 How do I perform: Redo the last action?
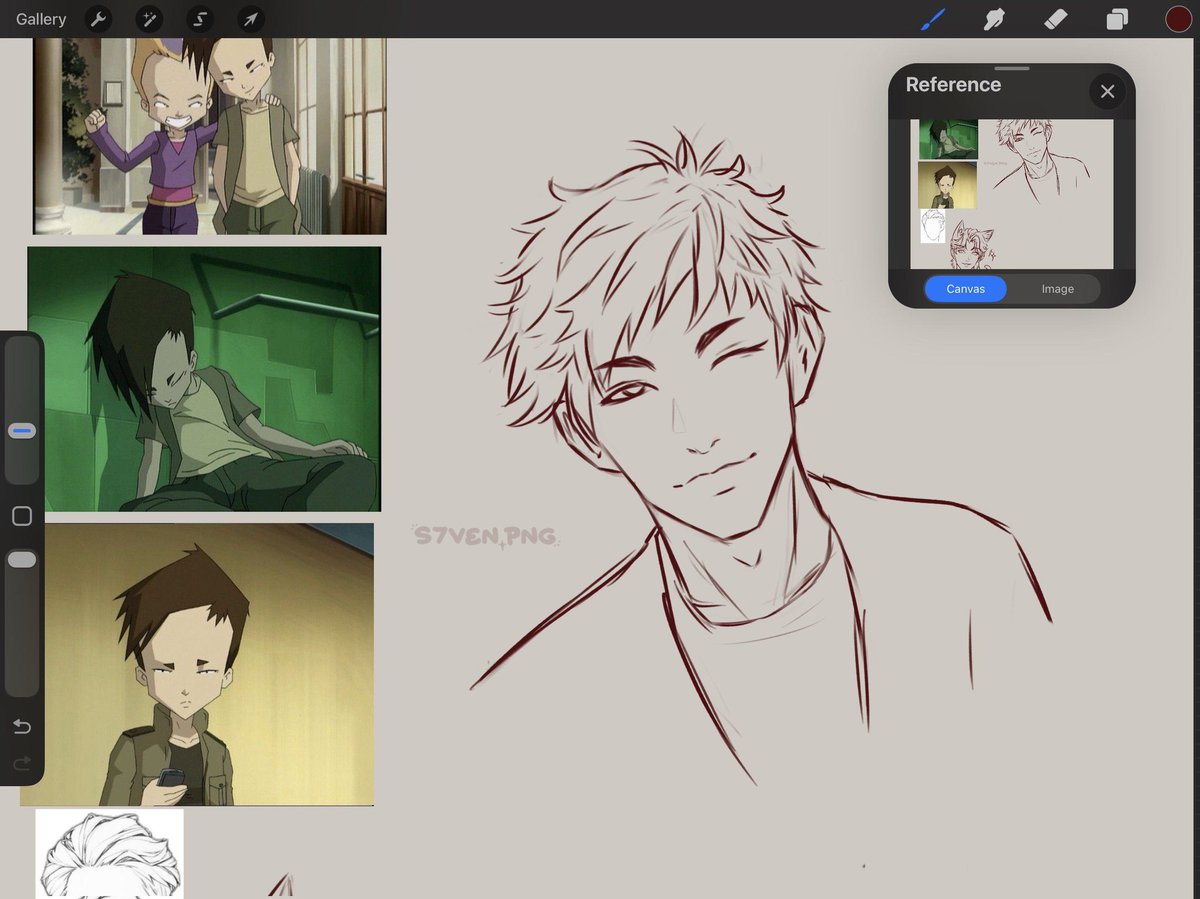click(x=22, y=765)
